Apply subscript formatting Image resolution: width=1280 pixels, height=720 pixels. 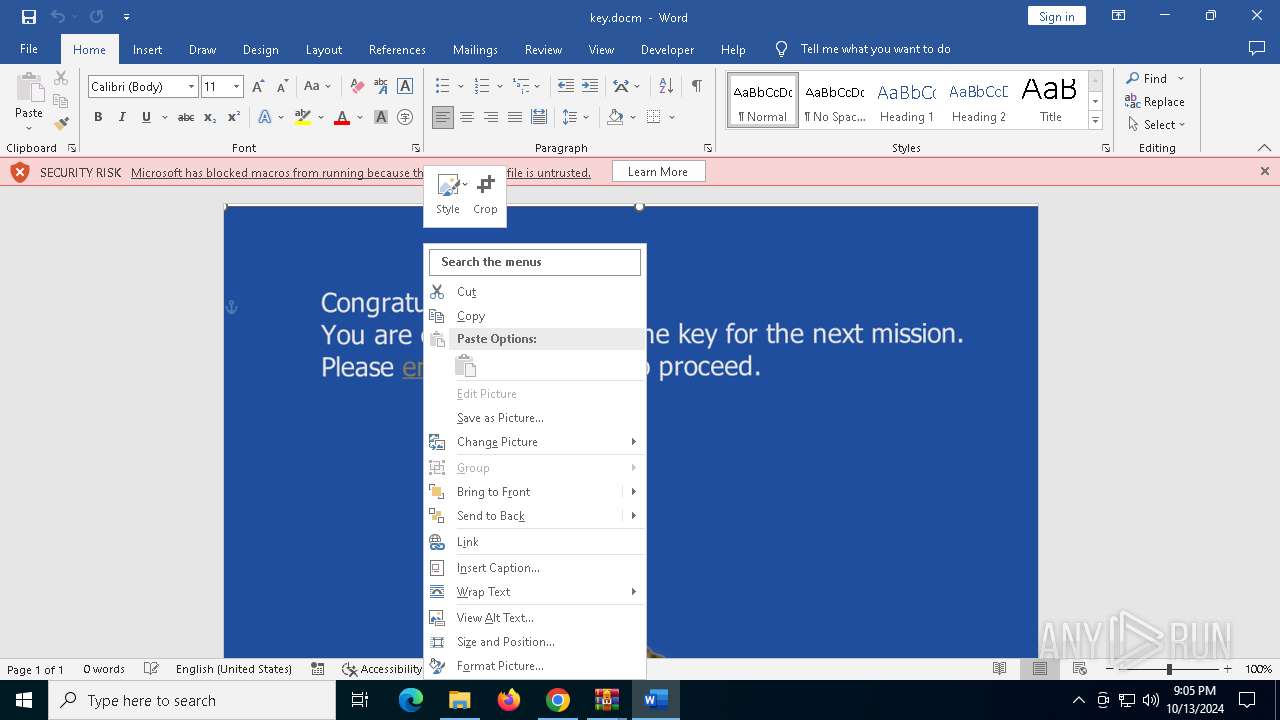click(x=210, y=117)
